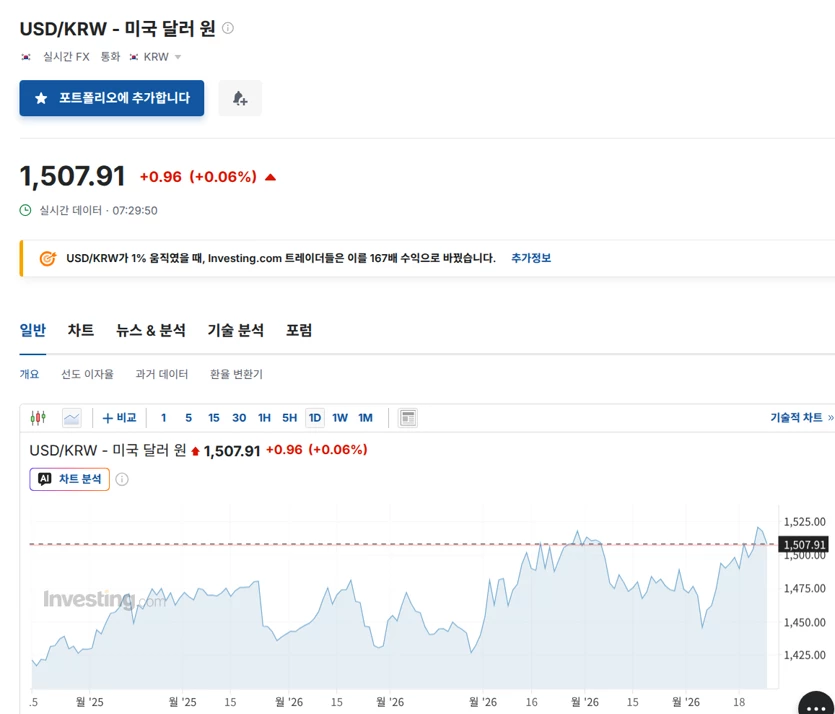Create an alert with the bell icon

pyautogui.click(x=240, y=98)
